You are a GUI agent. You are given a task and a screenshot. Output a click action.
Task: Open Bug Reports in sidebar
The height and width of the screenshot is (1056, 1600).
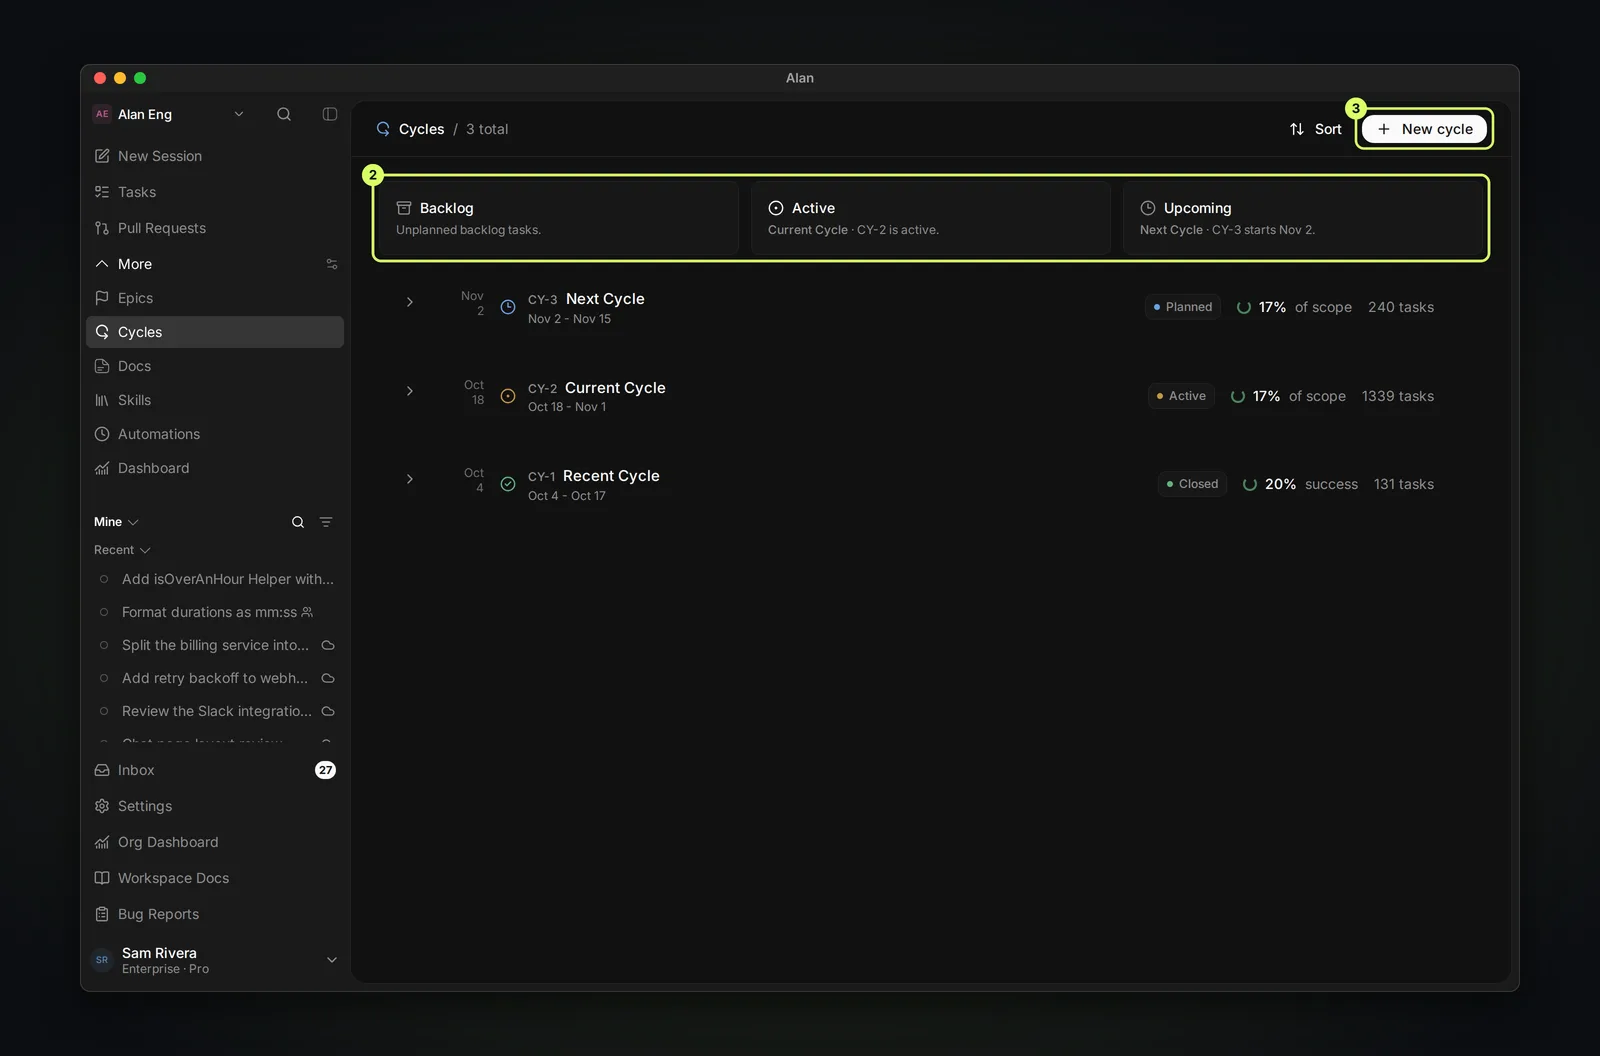(x=215, y=914)
